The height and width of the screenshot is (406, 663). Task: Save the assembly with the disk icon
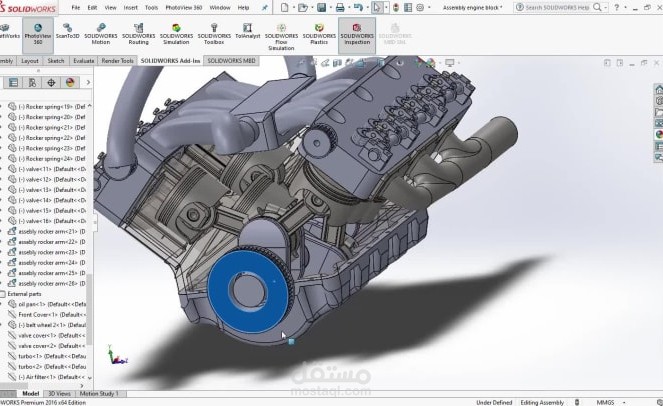click(321, 8)
